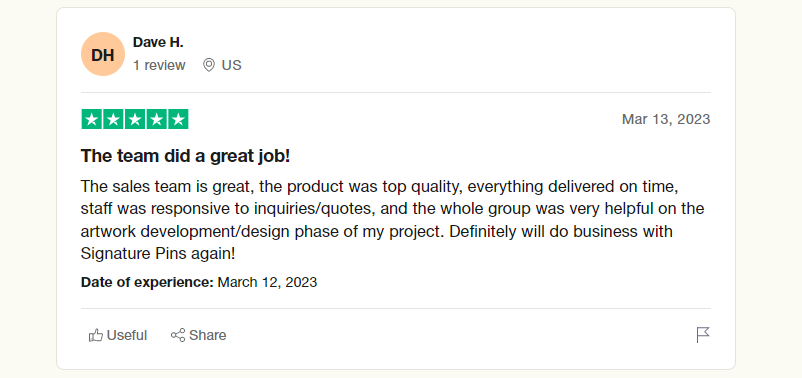Click the review body paragraph text

[392, 220]
